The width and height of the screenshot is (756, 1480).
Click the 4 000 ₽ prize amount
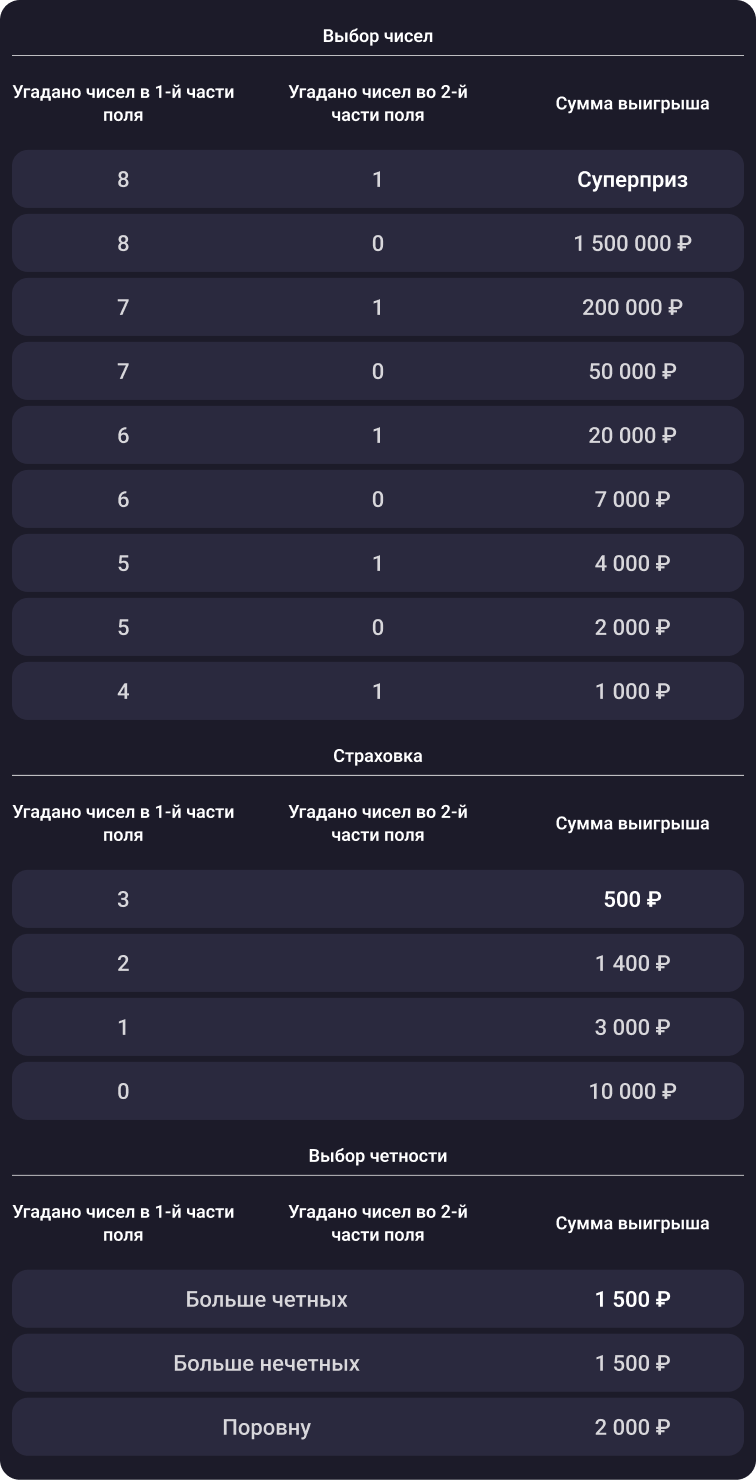click(632, 563)
